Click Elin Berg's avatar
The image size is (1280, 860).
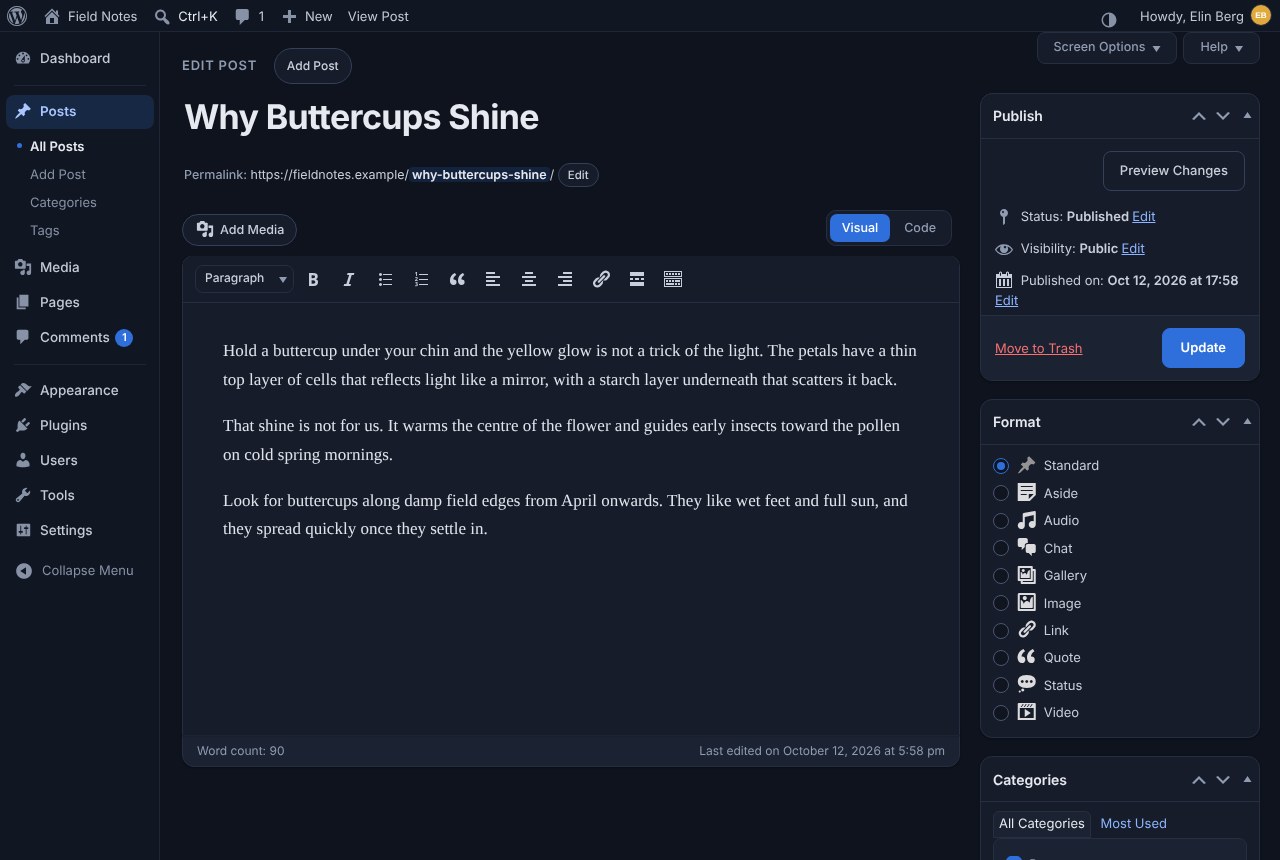tap(1260, 16)
